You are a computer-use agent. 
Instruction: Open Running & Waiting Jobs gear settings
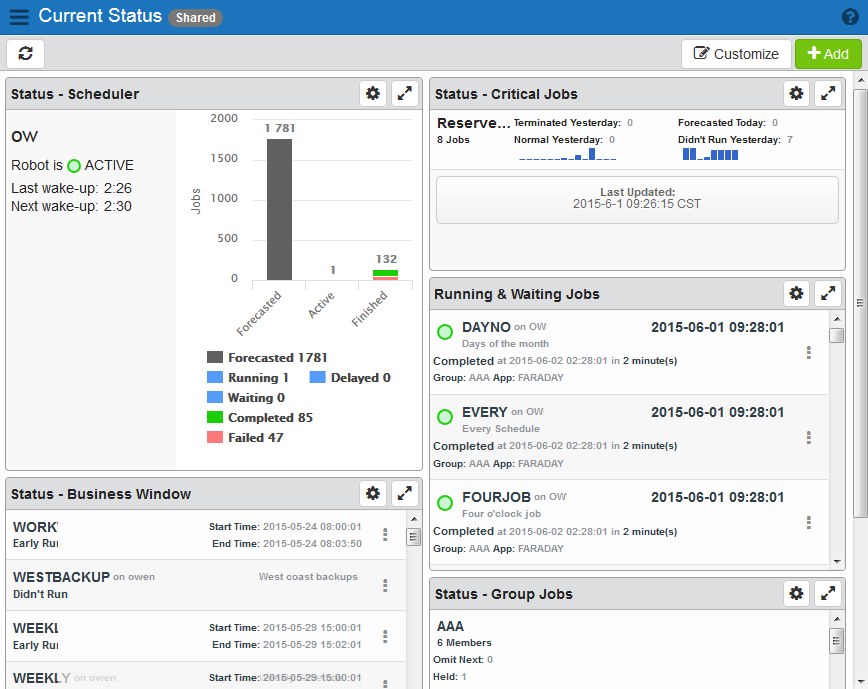(x=797, y=293)
